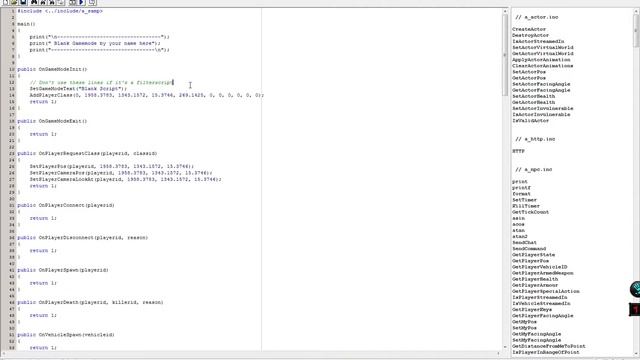Select SetTimer in the function list
640x360 pixels.
[524, 200]
